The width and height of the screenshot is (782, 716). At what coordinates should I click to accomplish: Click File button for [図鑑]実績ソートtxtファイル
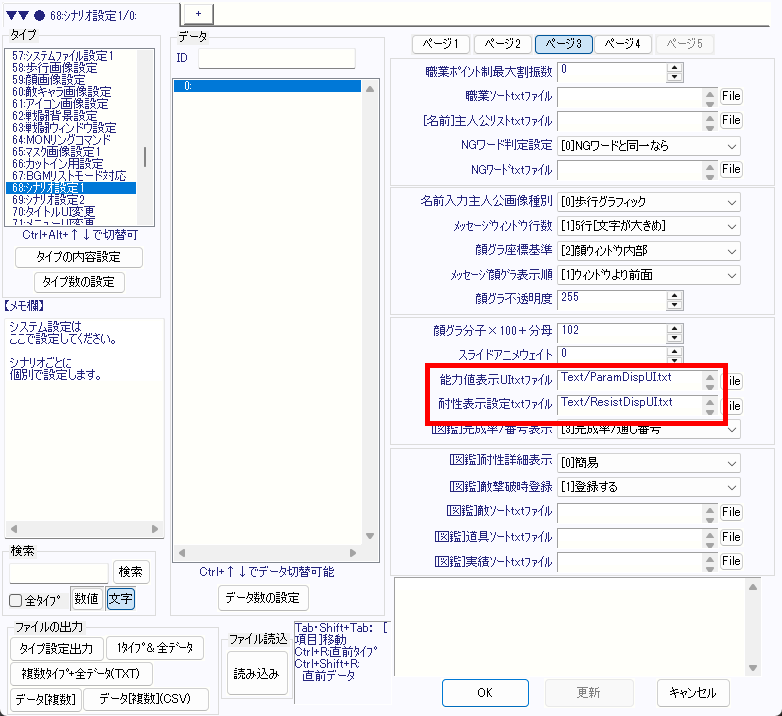731,562
